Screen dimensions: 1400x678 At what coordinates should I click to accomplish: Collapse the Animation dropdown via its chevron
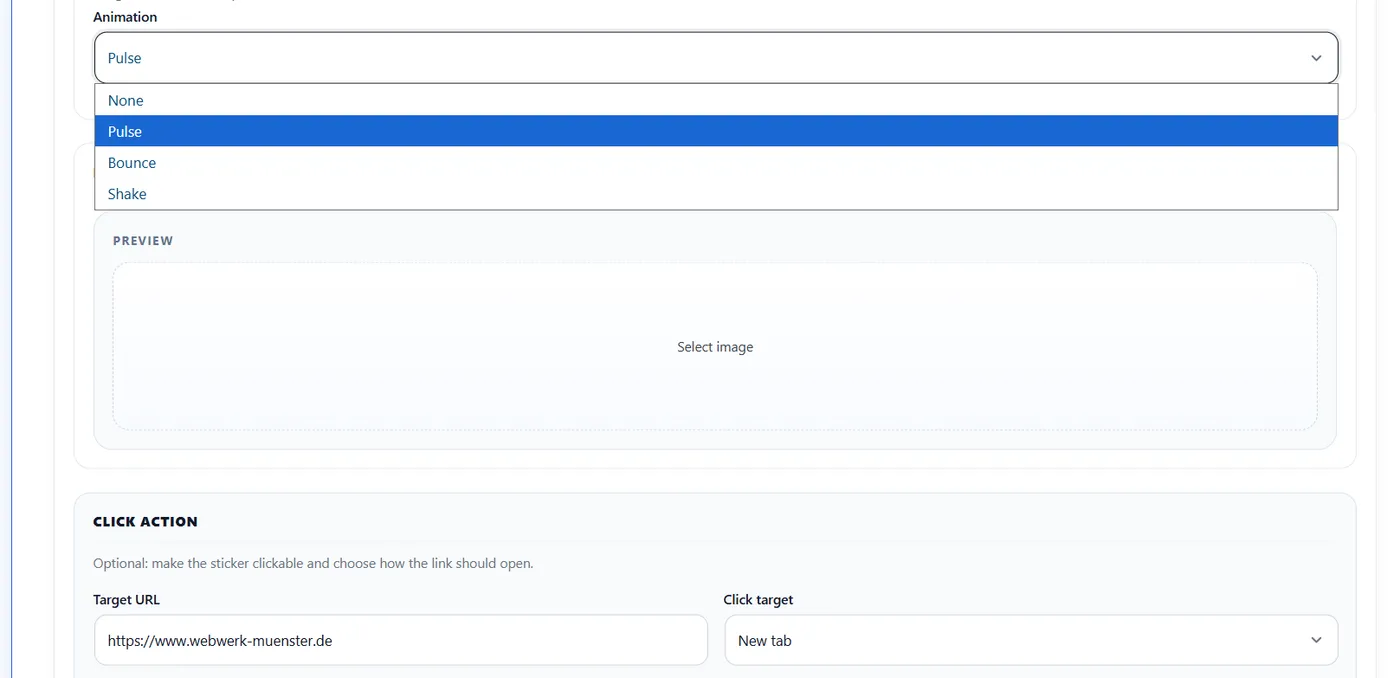[x=1316, y=58]
